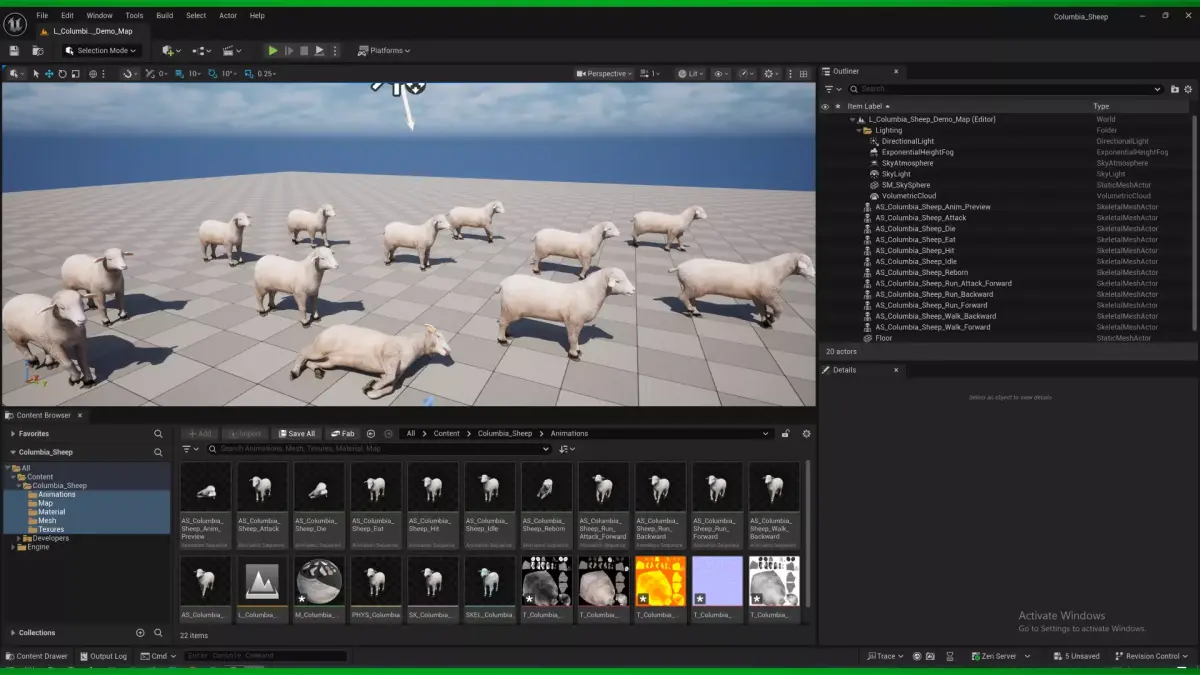Open the Build menu
1200x675 pixels.
(165, 16)
